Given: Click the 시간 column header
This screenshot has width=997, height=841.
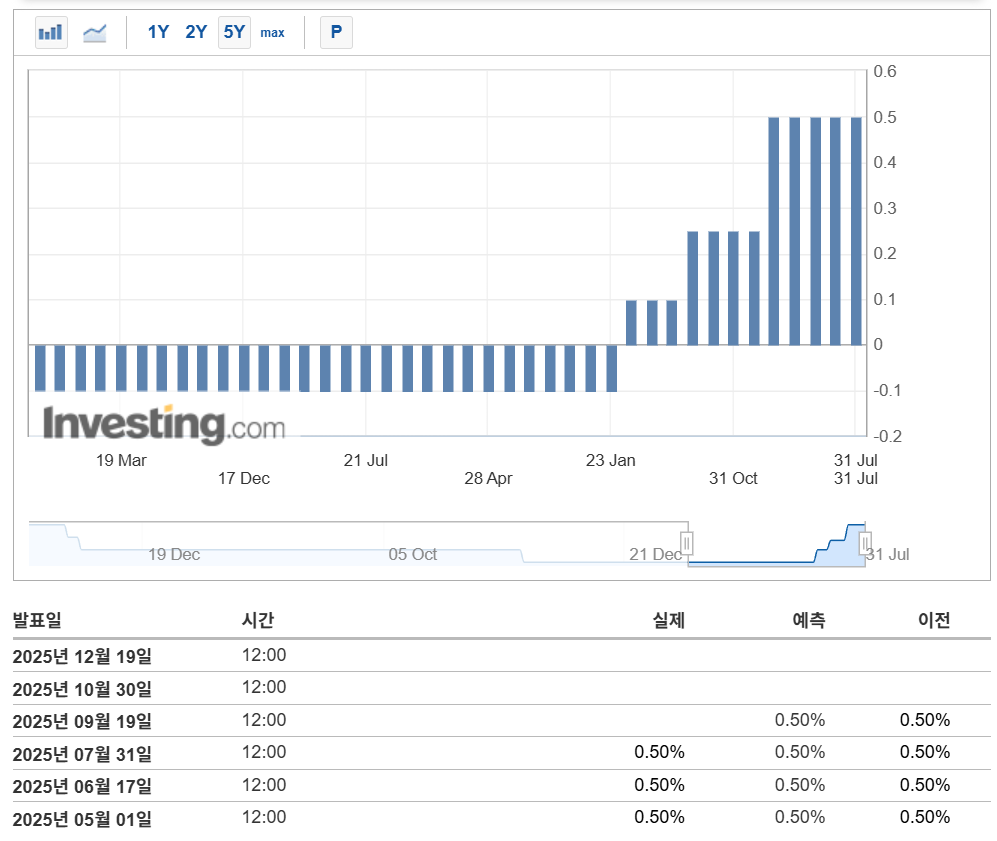Looking at the screenshot, I should [258, 620].
